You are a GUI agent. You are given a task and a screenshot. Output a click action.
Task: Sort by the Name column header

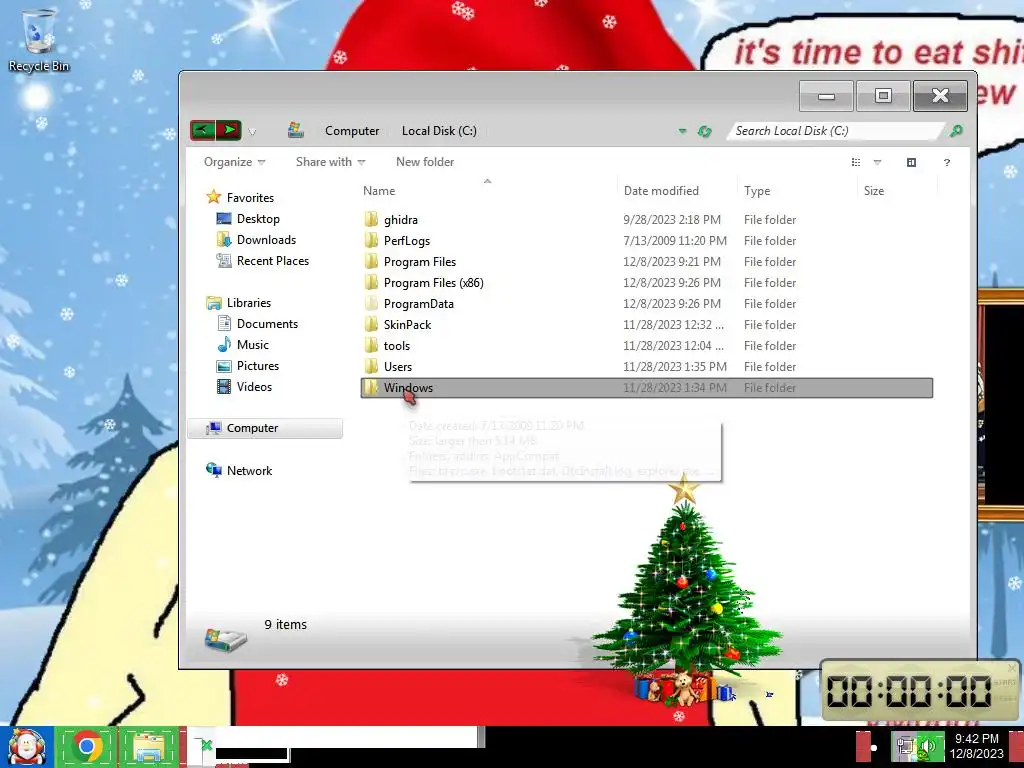click(x=379, y=191)
